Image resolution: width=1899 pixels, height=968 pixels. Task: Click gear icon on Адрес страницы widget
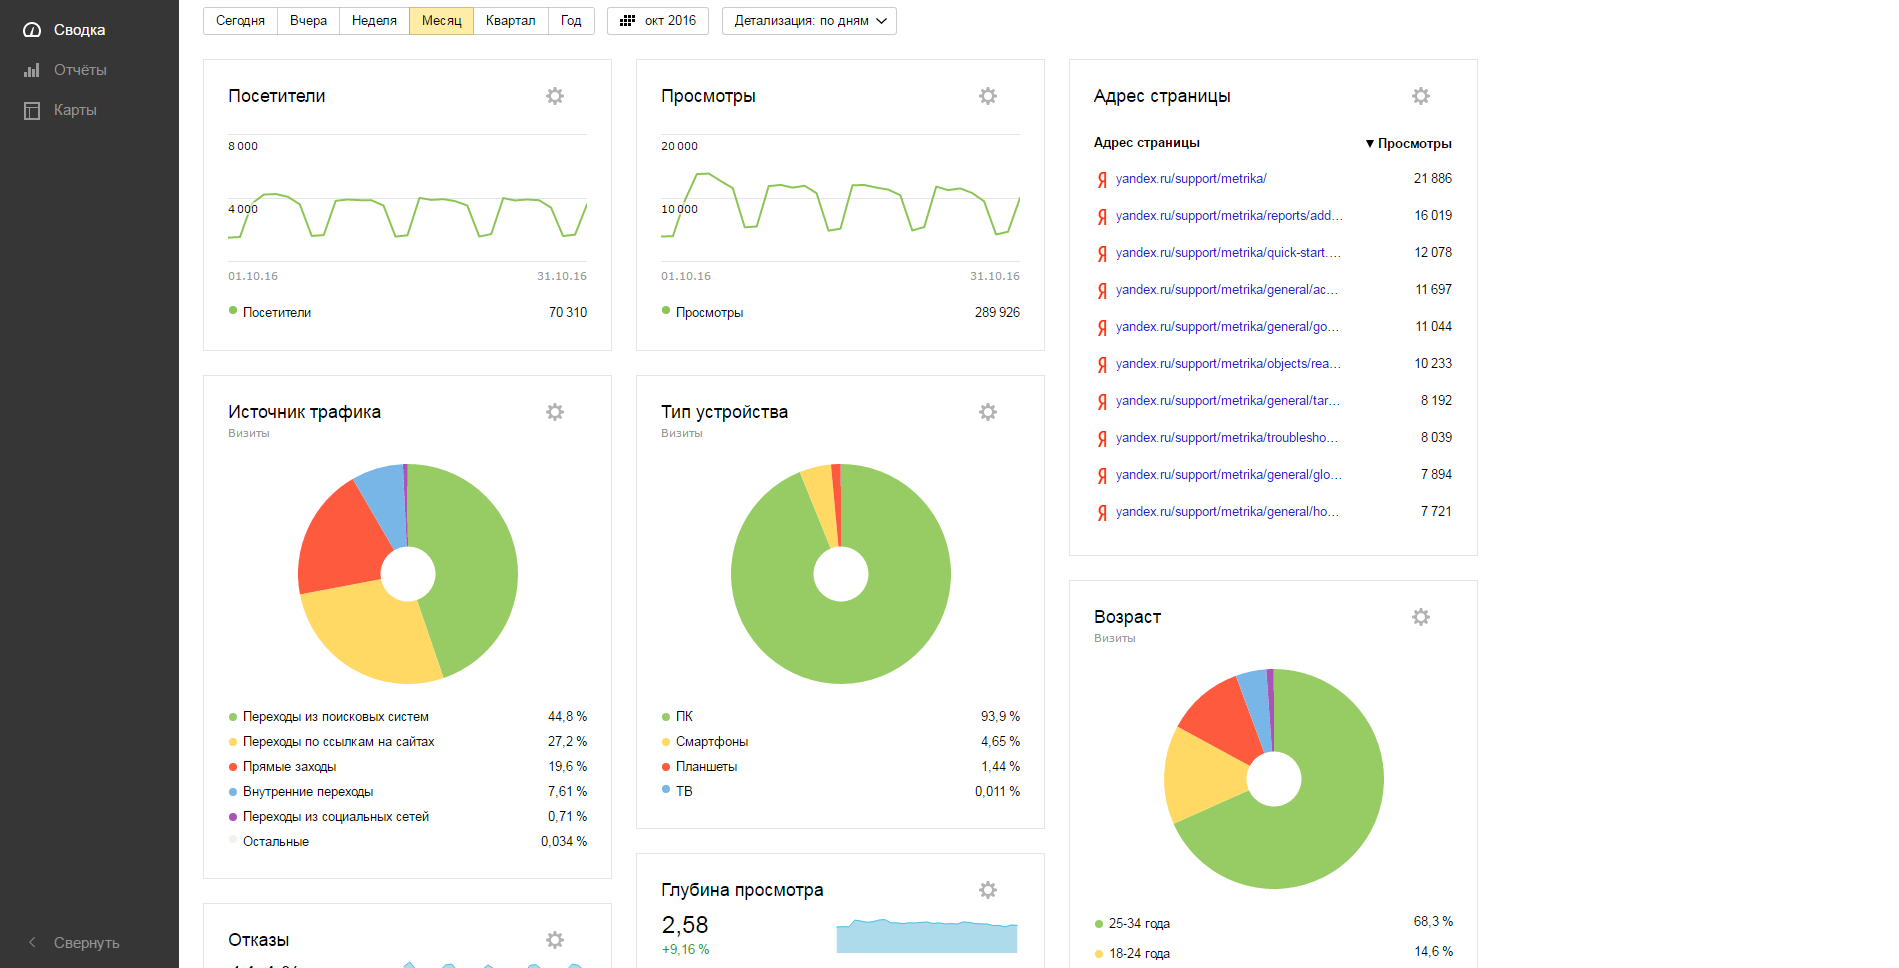[x=1421, y=96]
